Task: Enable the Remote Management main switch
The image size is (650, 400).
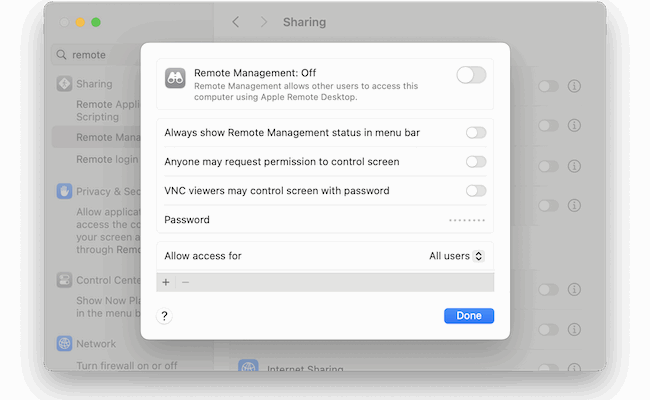Action: coord(471,75)
